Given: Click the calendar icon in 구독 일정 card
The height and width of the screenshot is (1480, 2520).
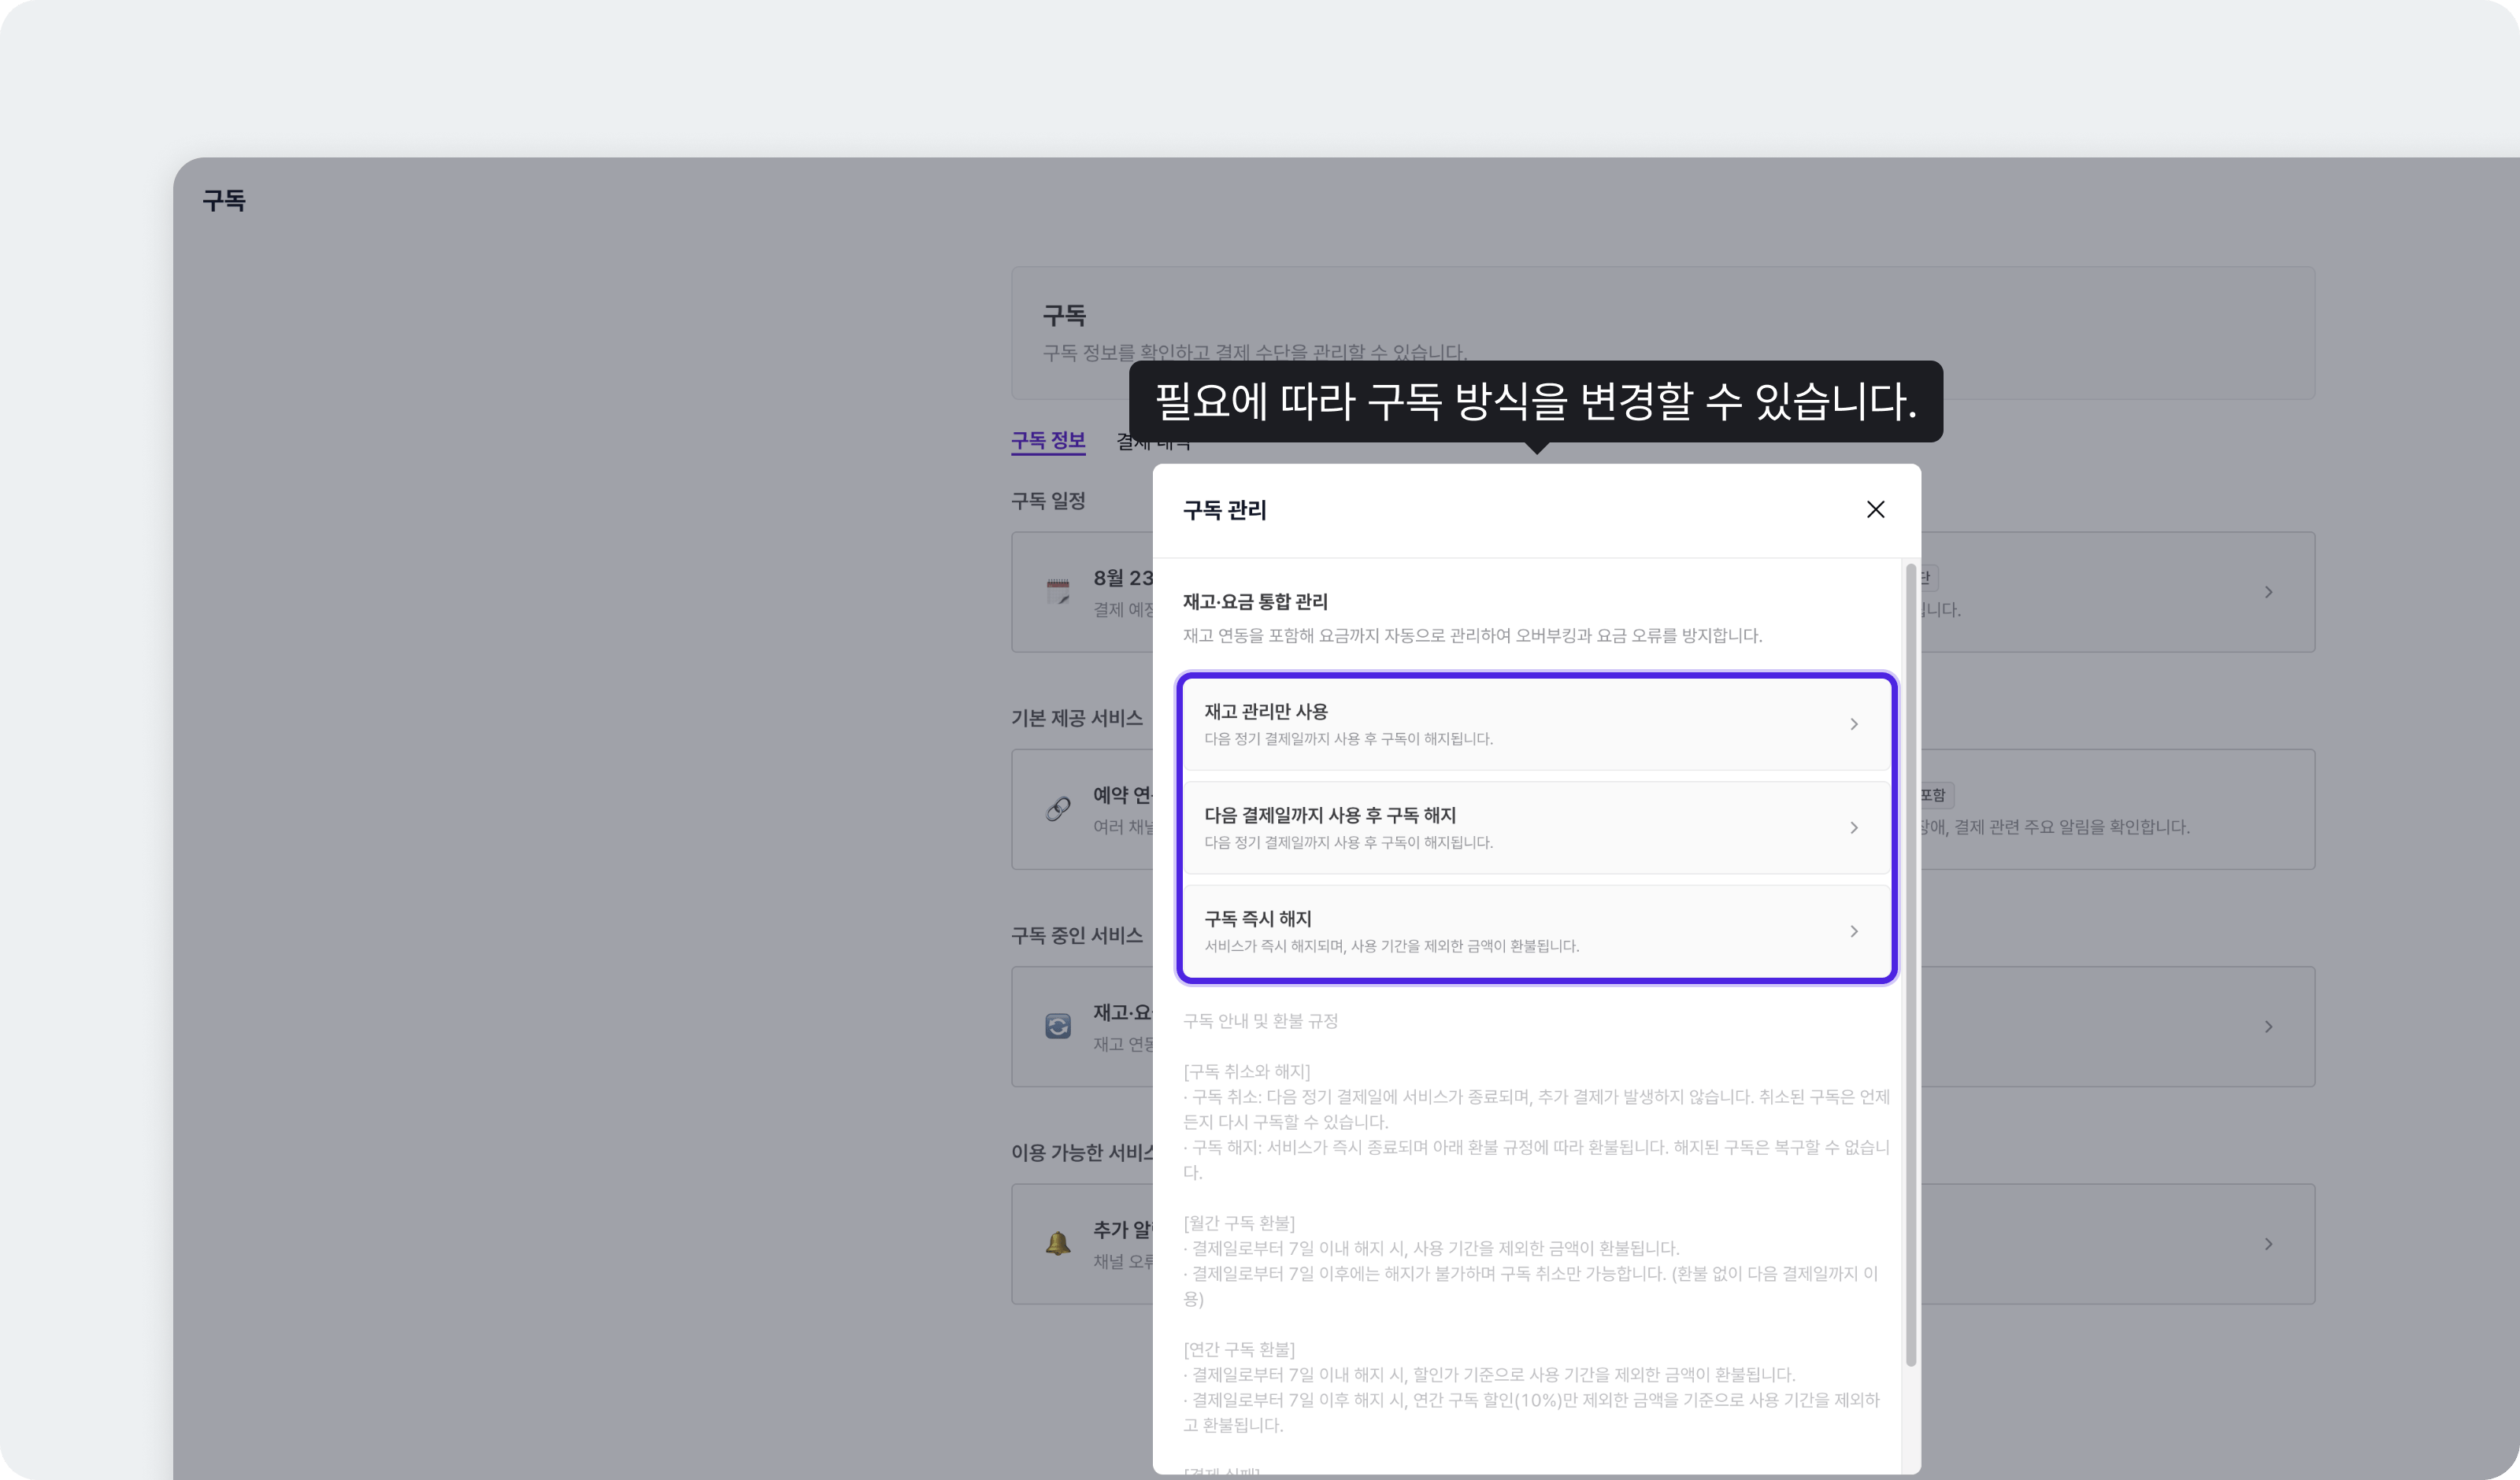Looking at the screenshot, I should (x=1058, y=591).
